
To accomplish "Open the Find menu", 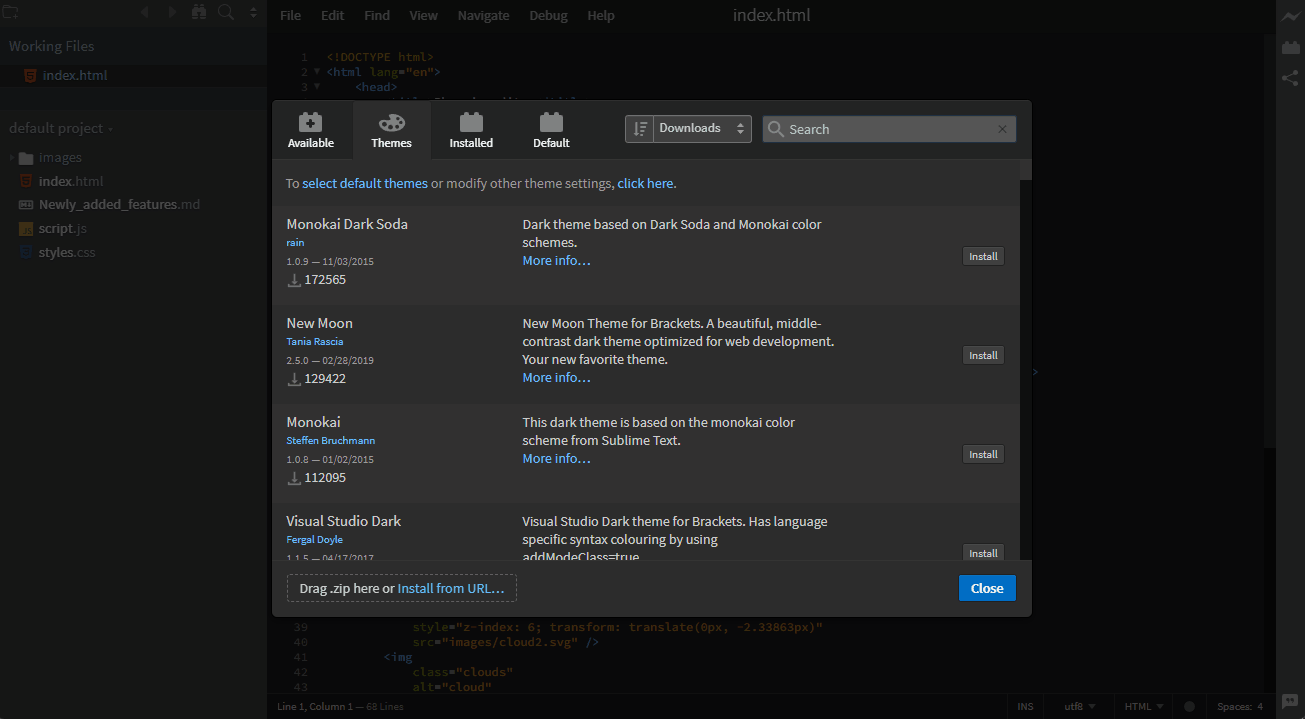I will (x=377, y=15).
